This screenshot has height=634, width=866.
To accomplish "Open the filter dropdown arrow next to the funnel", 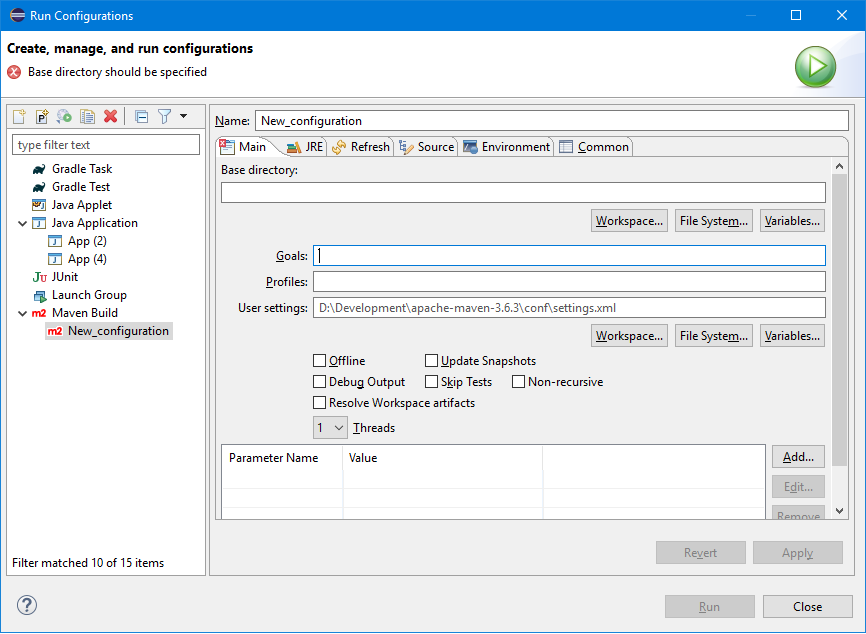I will tap(183, 117).
